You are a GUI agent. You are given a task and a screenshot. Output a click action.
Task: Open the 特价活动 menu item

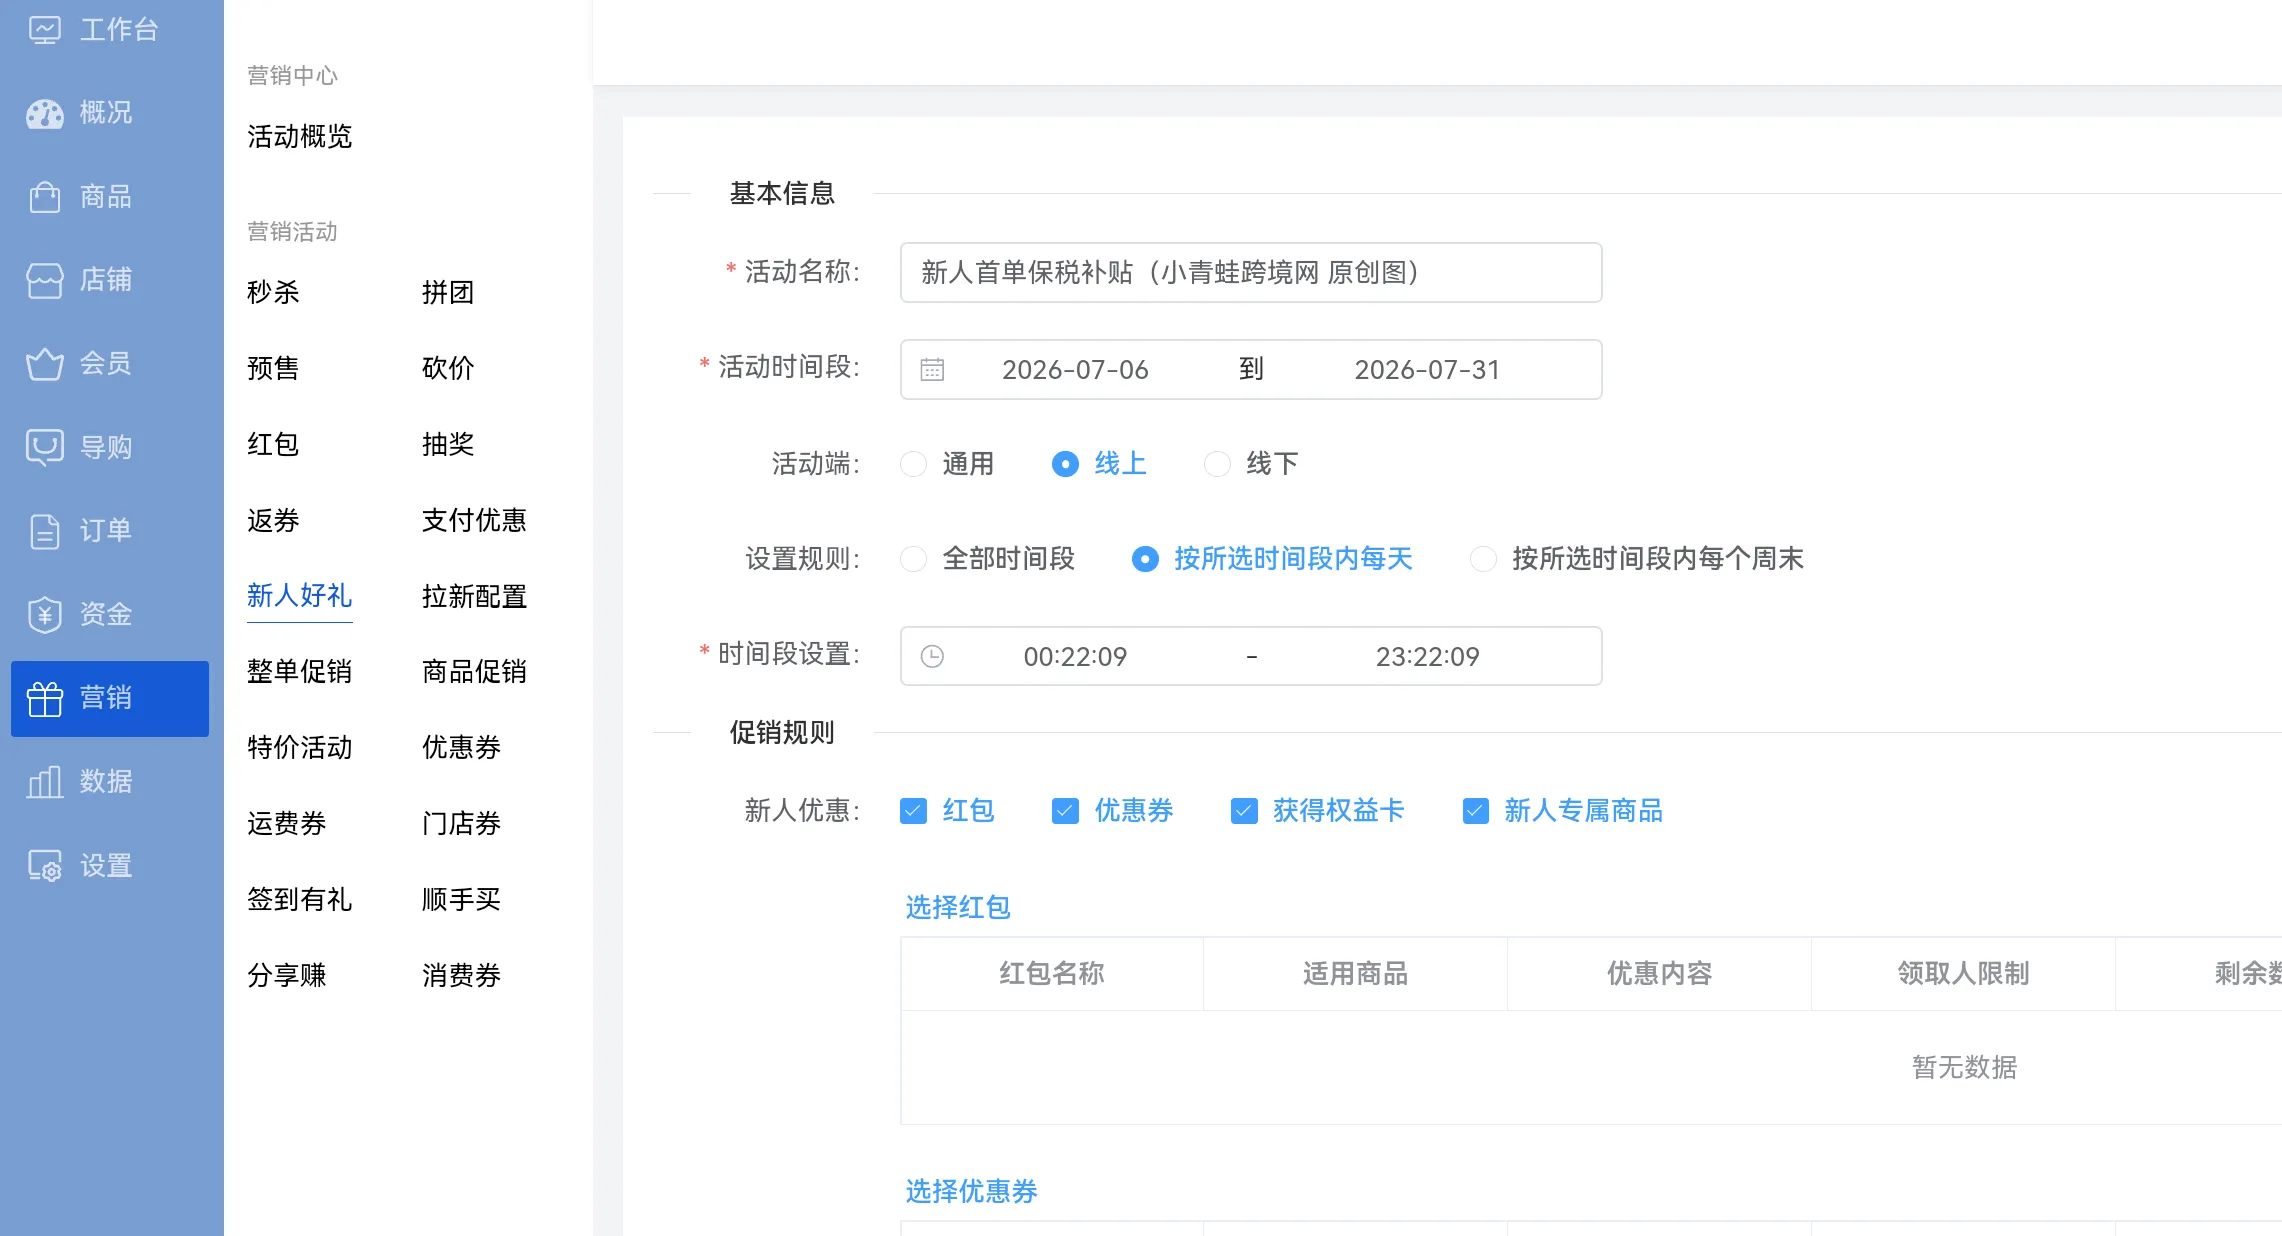pyautogui.click(x=299, y=748)
